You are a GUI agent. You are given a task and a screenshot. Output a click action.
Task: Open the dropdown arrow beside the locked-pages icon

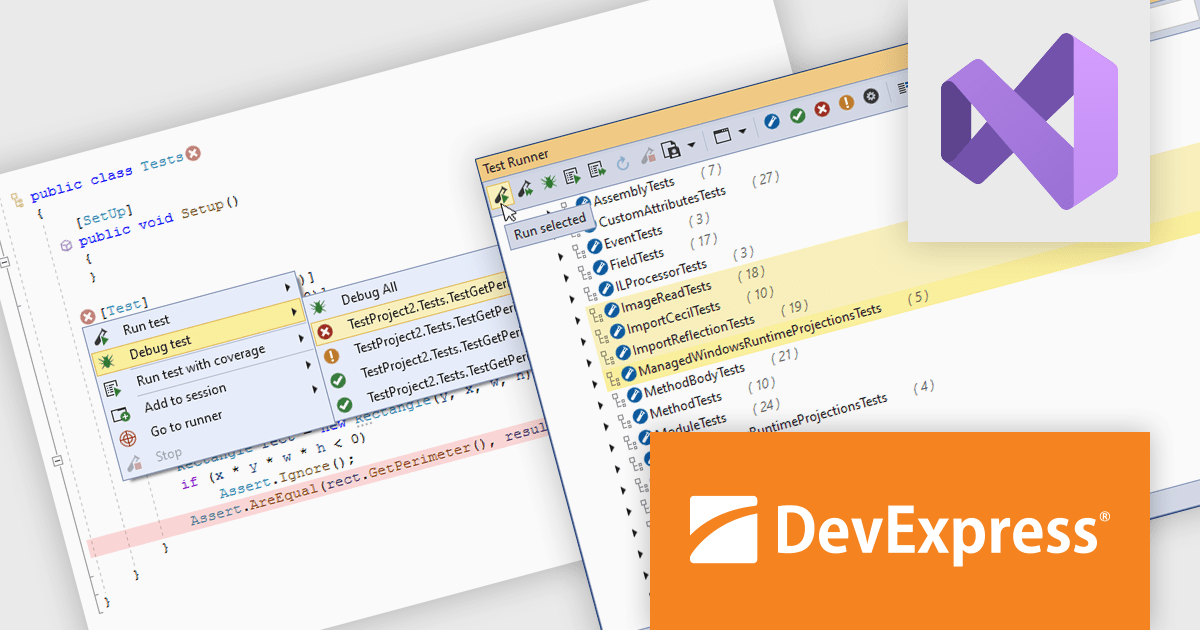[691, 146]
